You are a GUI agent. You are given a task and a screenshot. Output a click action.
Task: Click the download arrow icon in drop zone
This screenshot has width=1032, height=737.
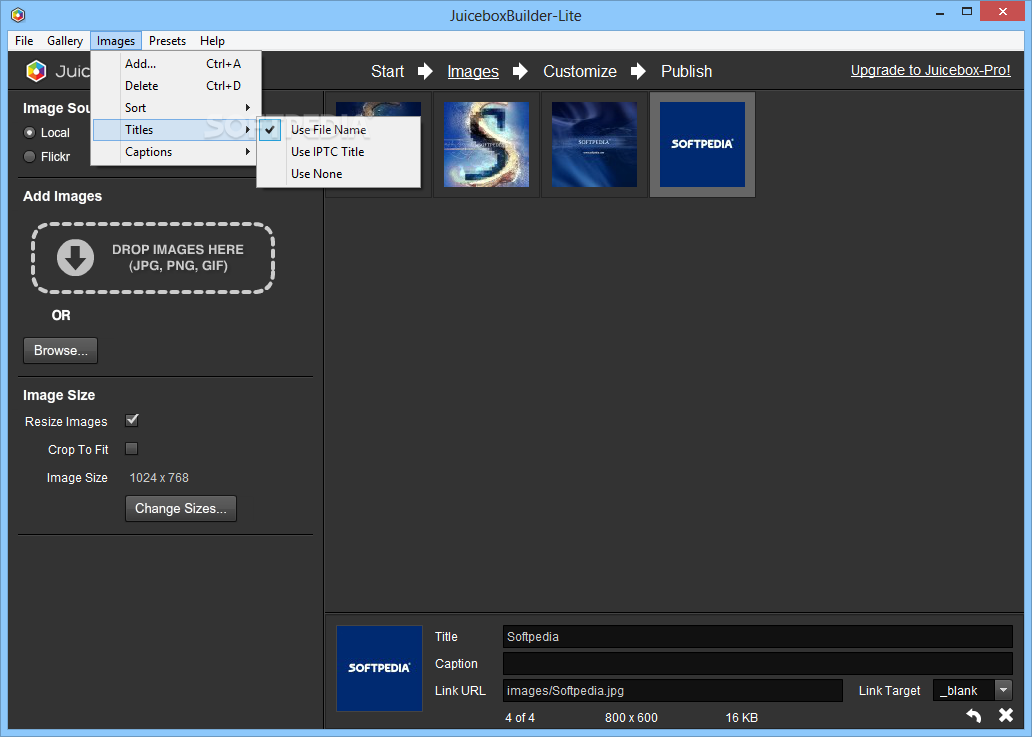tap(75, 257)
